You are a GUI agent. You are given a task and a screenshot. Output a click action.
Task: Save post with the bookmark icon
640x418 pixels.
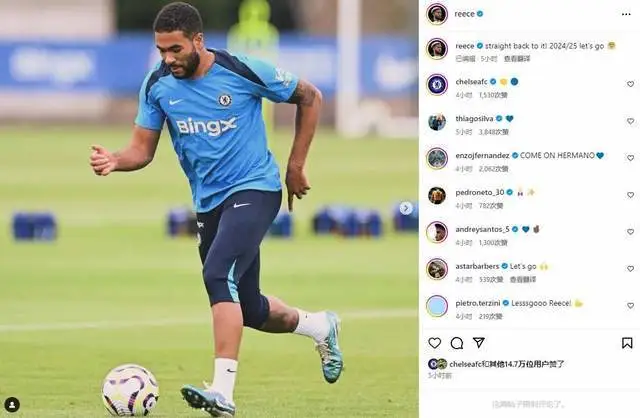(x=627, y=343)
